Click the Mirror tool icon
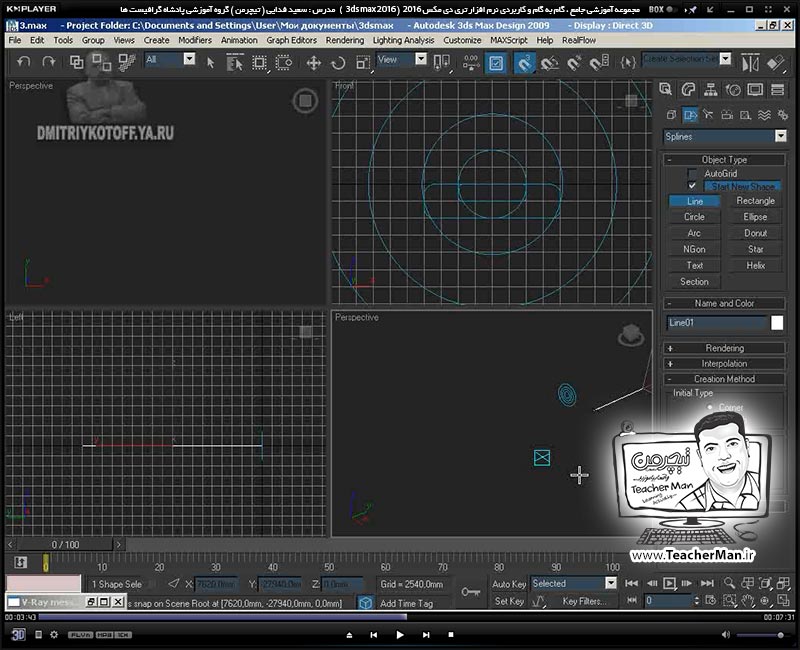Image resolution: width=800 pixels, height=650 pixels. (750, 63)
